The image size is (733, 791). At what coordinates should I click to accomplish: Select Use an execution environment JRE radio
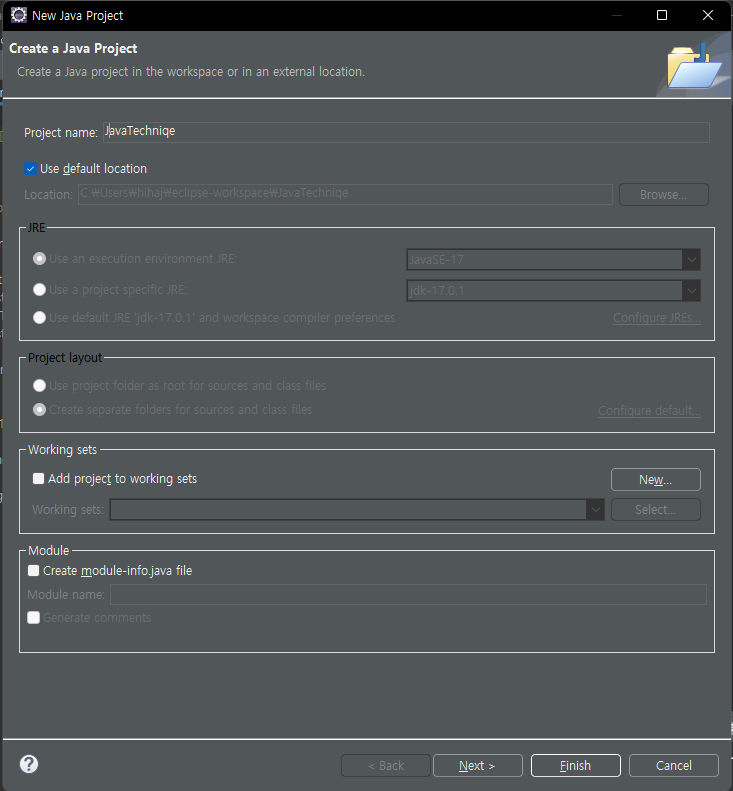tap(39, 259)
